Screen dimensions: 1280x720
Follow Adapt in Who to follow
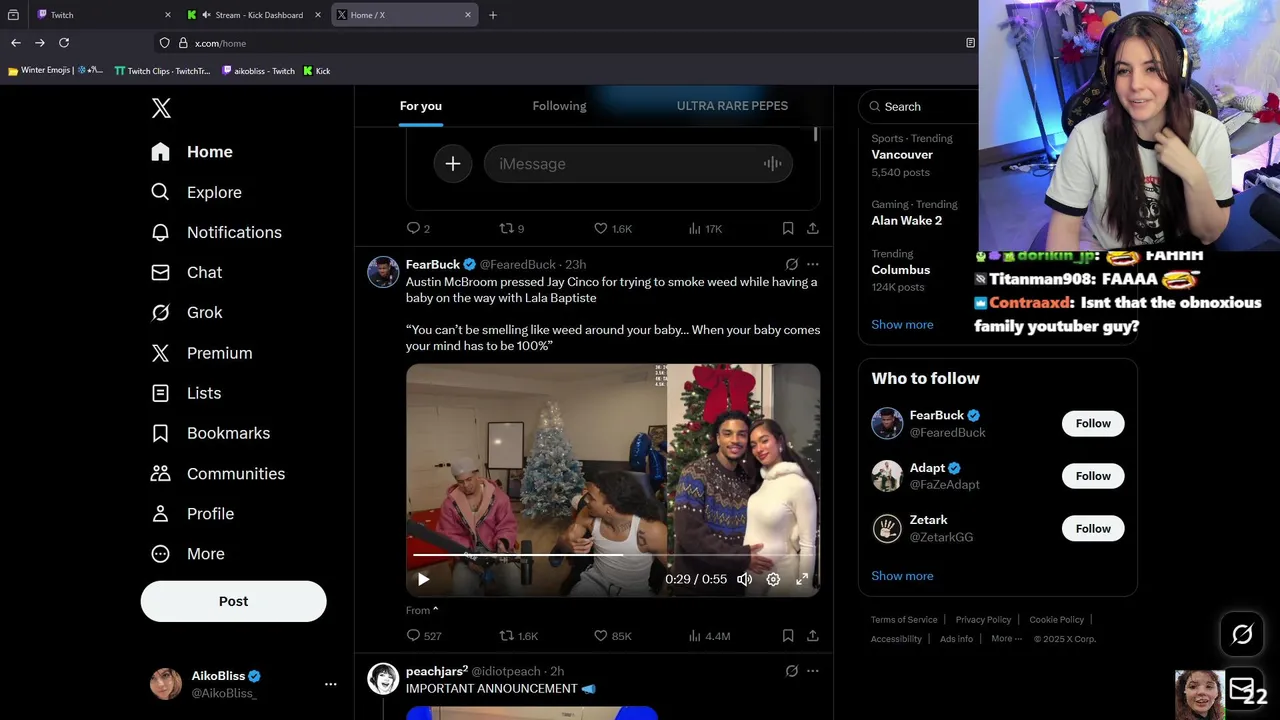pyautogui.click(x=1093, y=476)
